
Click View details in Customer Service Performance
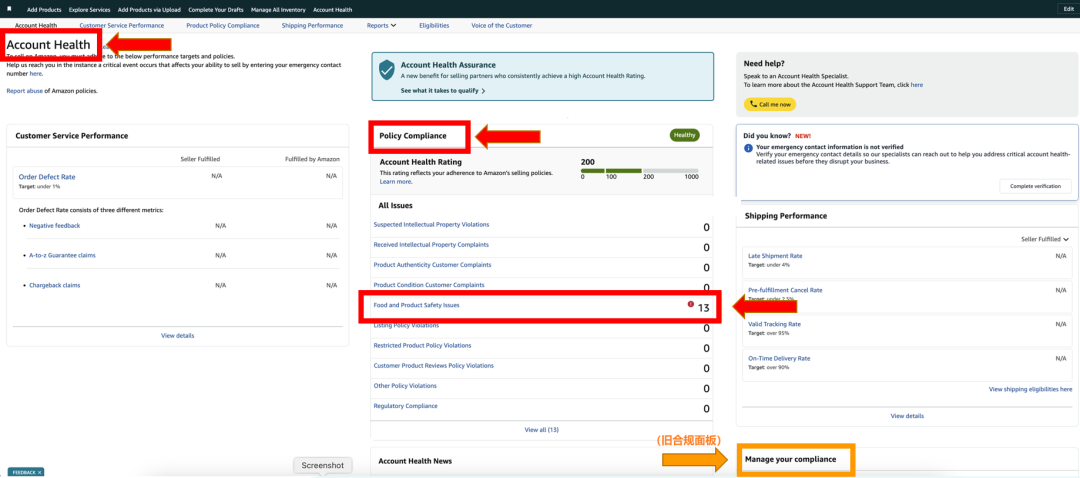tap(178, 335)
